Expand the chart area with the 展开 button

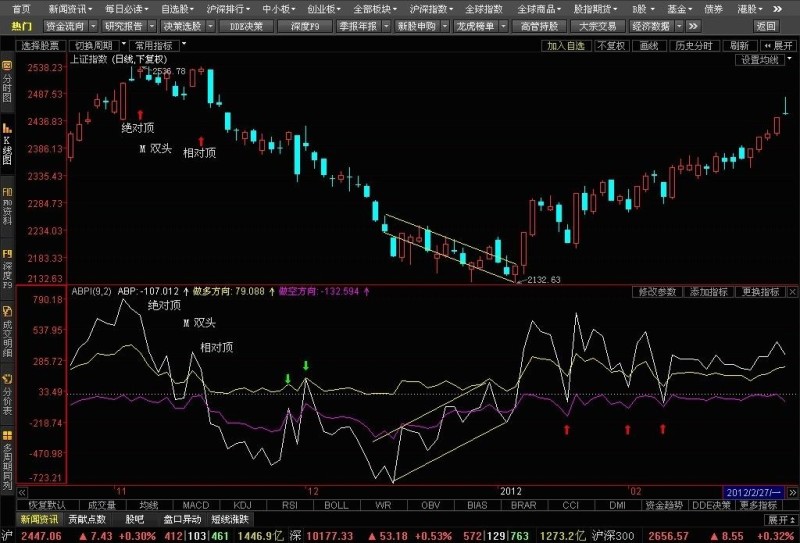click(778, 46)
